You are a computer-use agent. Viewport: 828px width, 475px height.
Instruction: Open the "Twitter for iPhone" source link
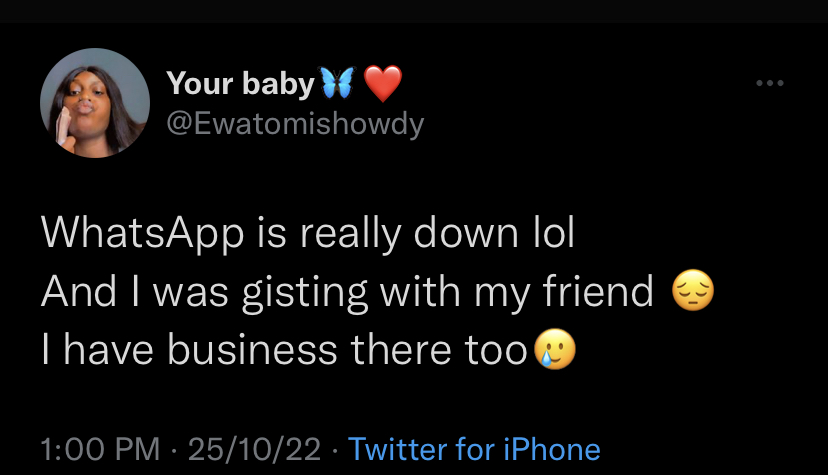point(474,449)
